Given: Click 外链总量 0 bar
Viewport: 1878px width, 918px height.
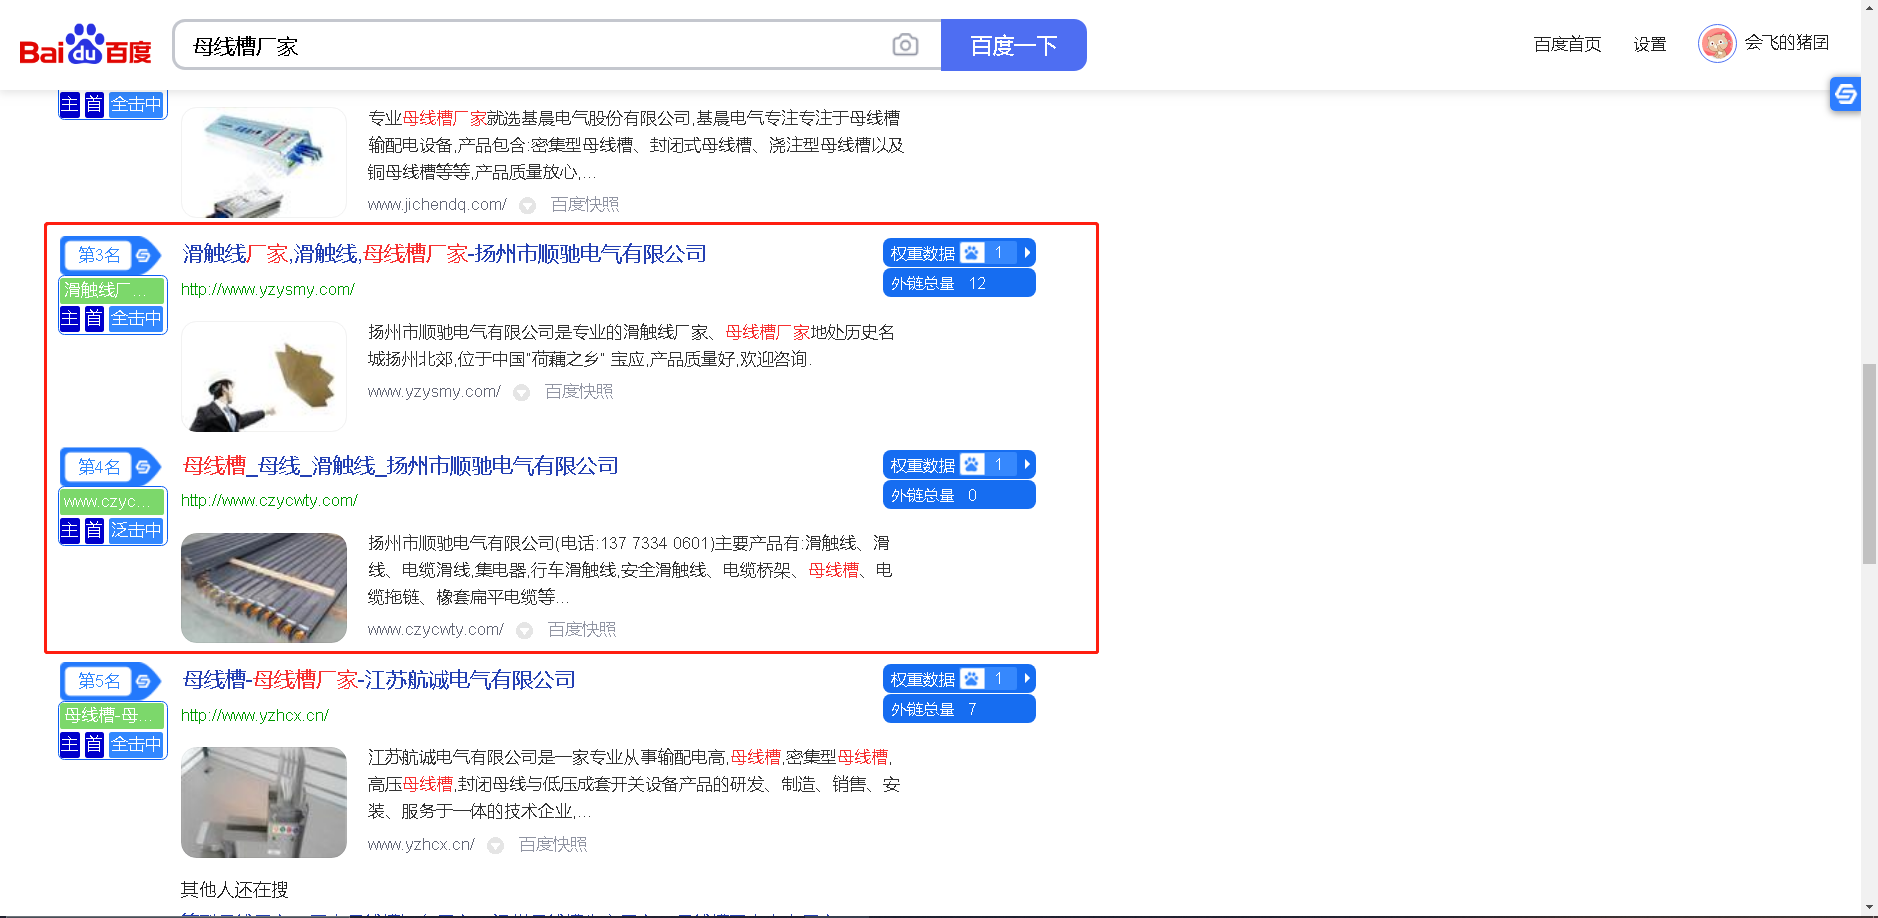Looking at the screenshot, I should coord(959,495).
